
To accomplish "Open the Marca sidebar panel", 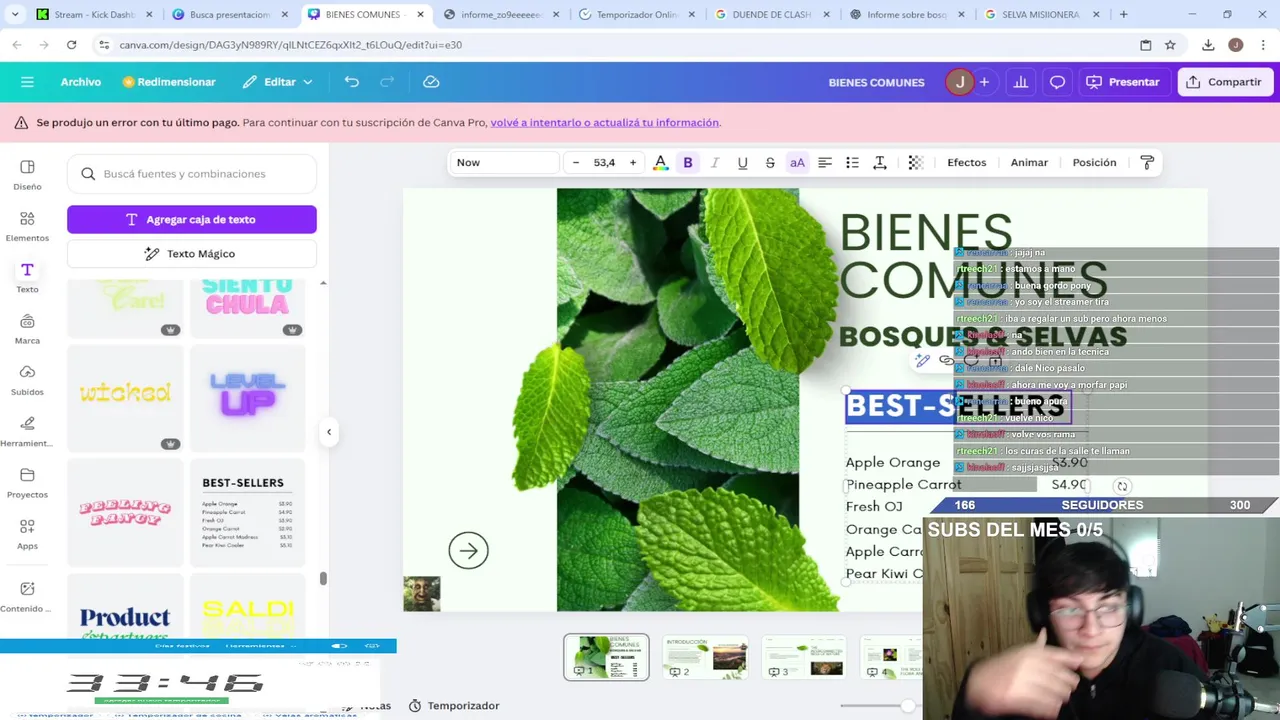I will (27, 328).
